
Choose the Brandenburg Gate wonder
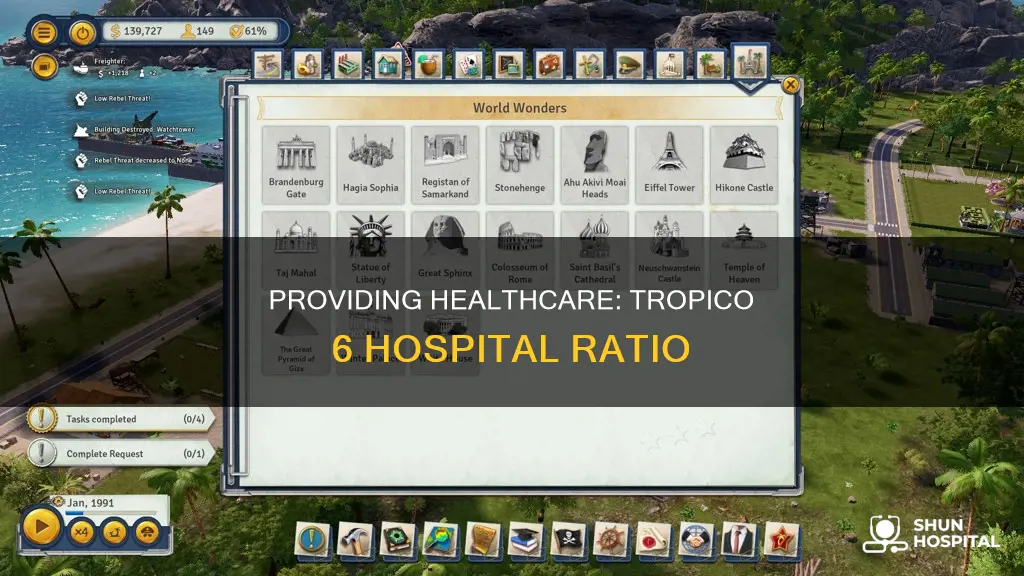point(296,165)
